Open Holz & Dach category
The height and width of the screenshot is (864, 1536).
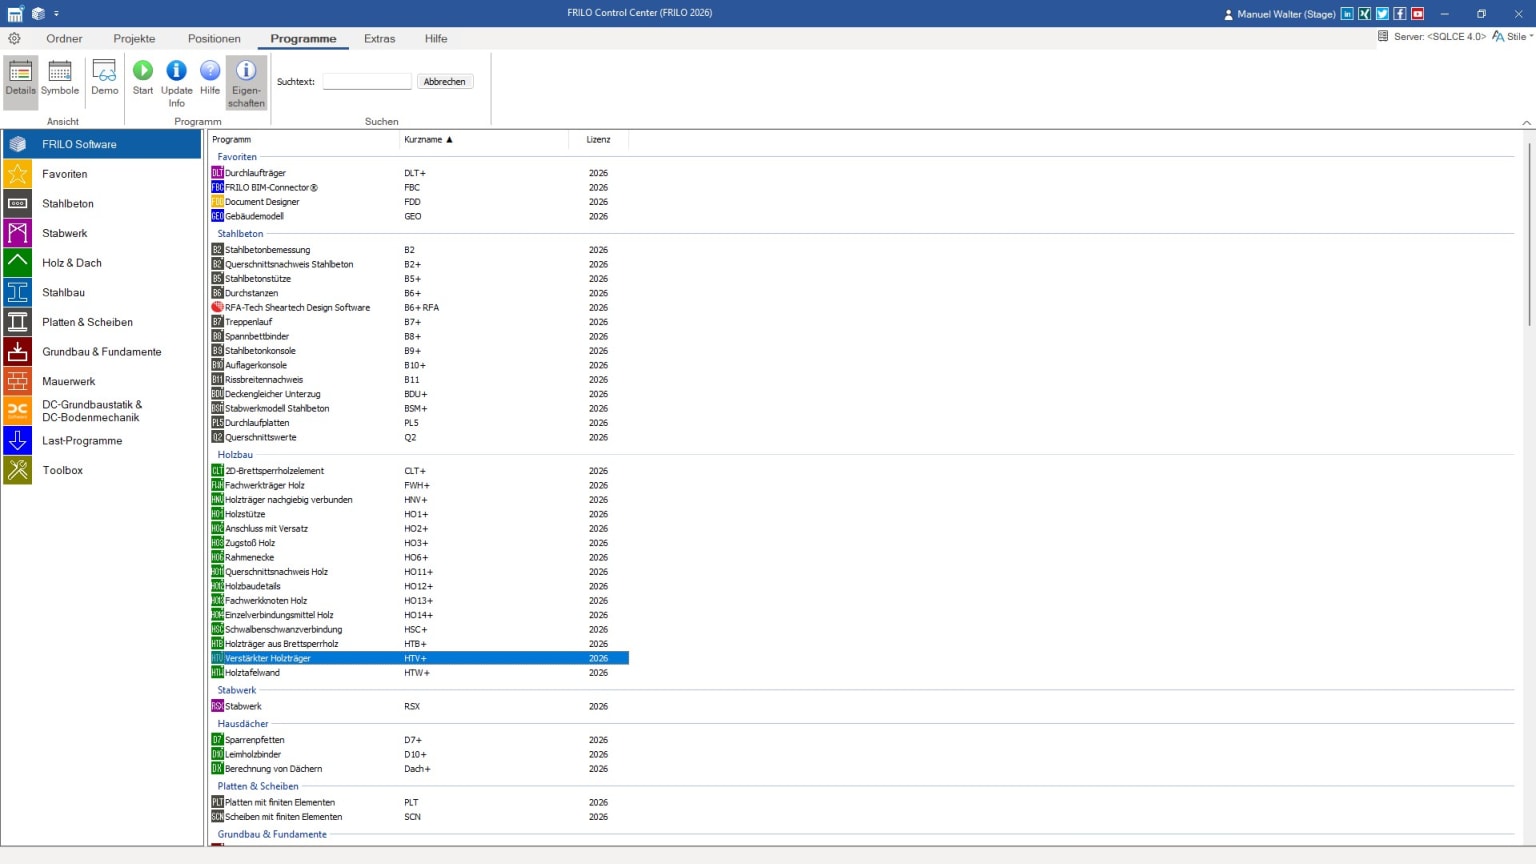tap(102, 263)
